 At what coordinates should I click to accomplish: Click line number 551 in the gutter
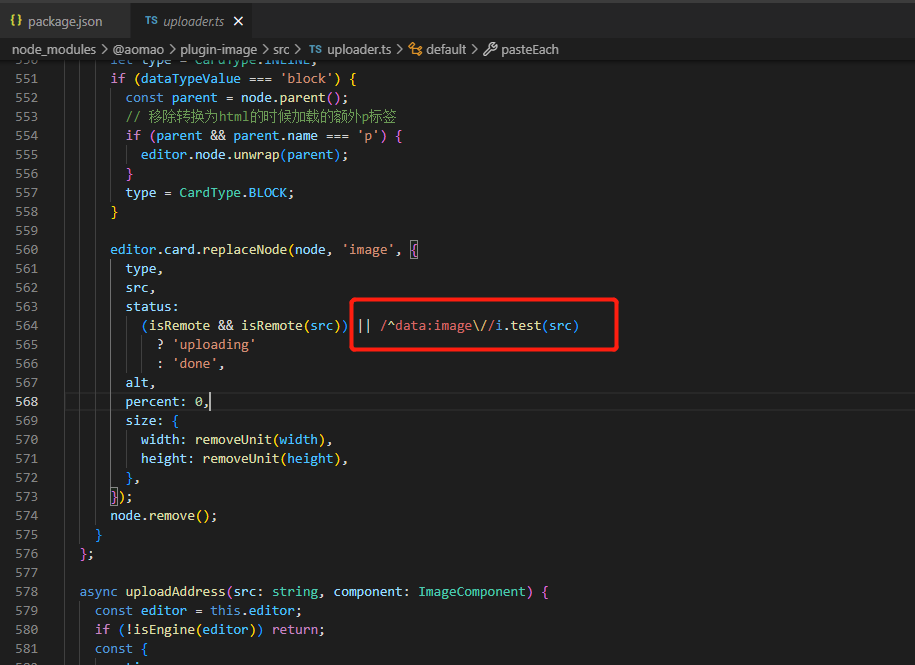26,78
